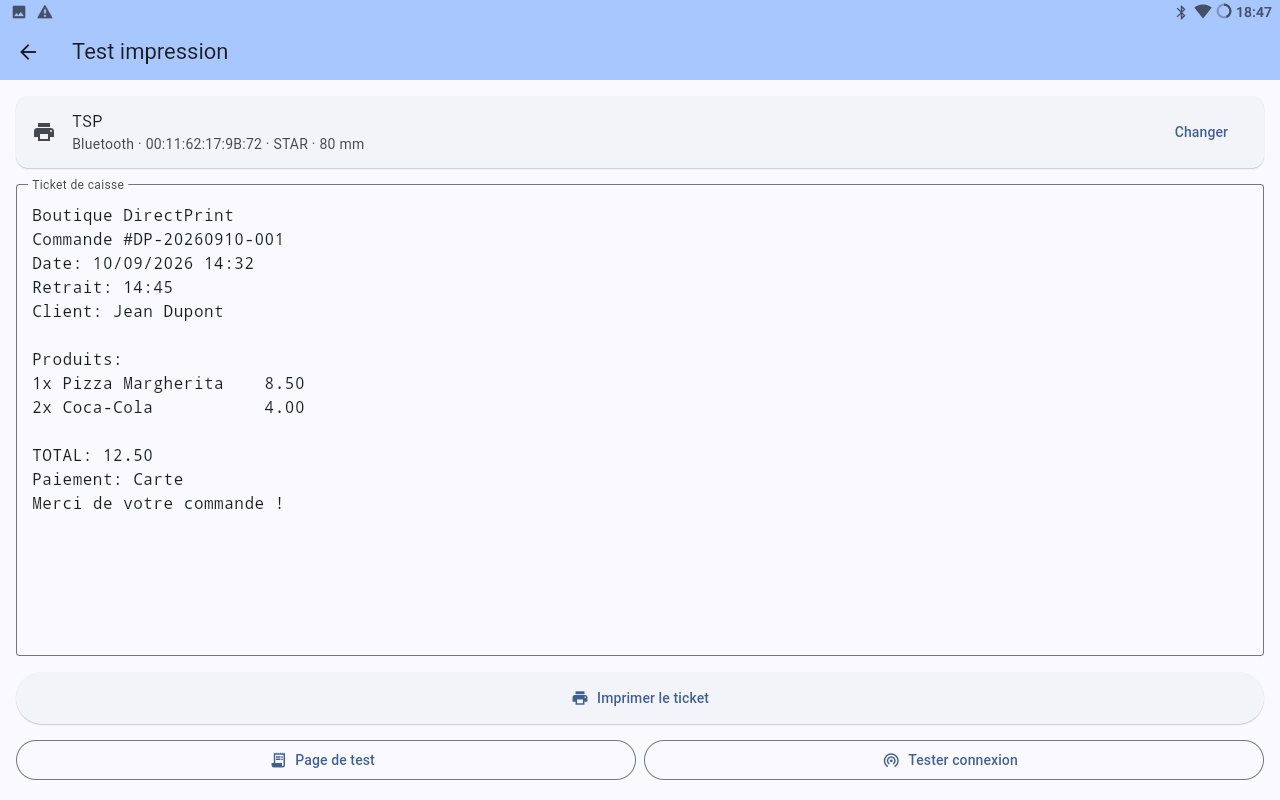This screenshot has height=800, width=1280.
Task: Go back using the arrow icon
Action: [28, 52]
